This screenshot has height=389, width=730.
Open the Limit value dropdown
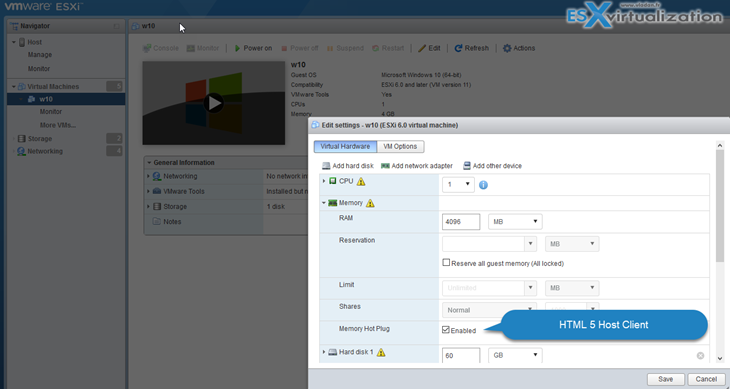(x=530, y=288)
